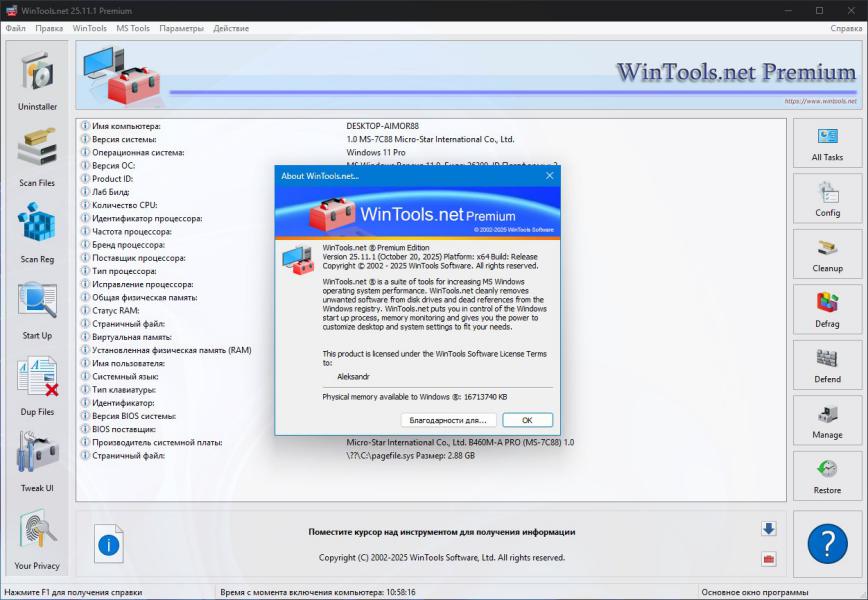
Task: Open the Параметры menu
Action: click(181, 28)
